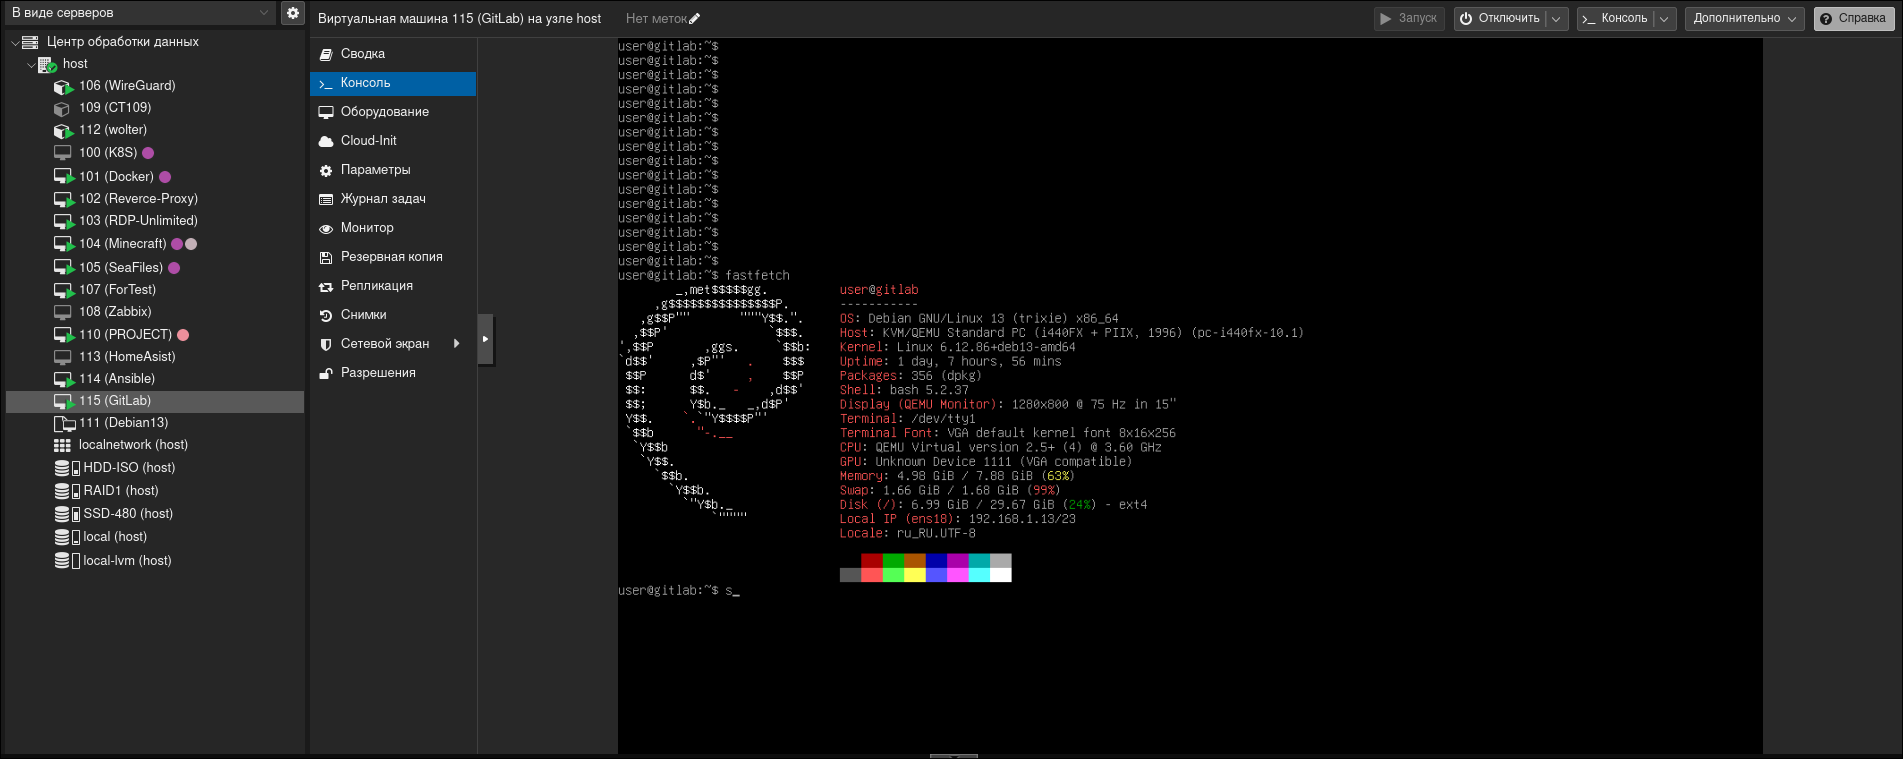Click the pink tag dot on 110 (PROJECT)
Viewport: 1903px width, 759px height.
[x=183, y=335]
